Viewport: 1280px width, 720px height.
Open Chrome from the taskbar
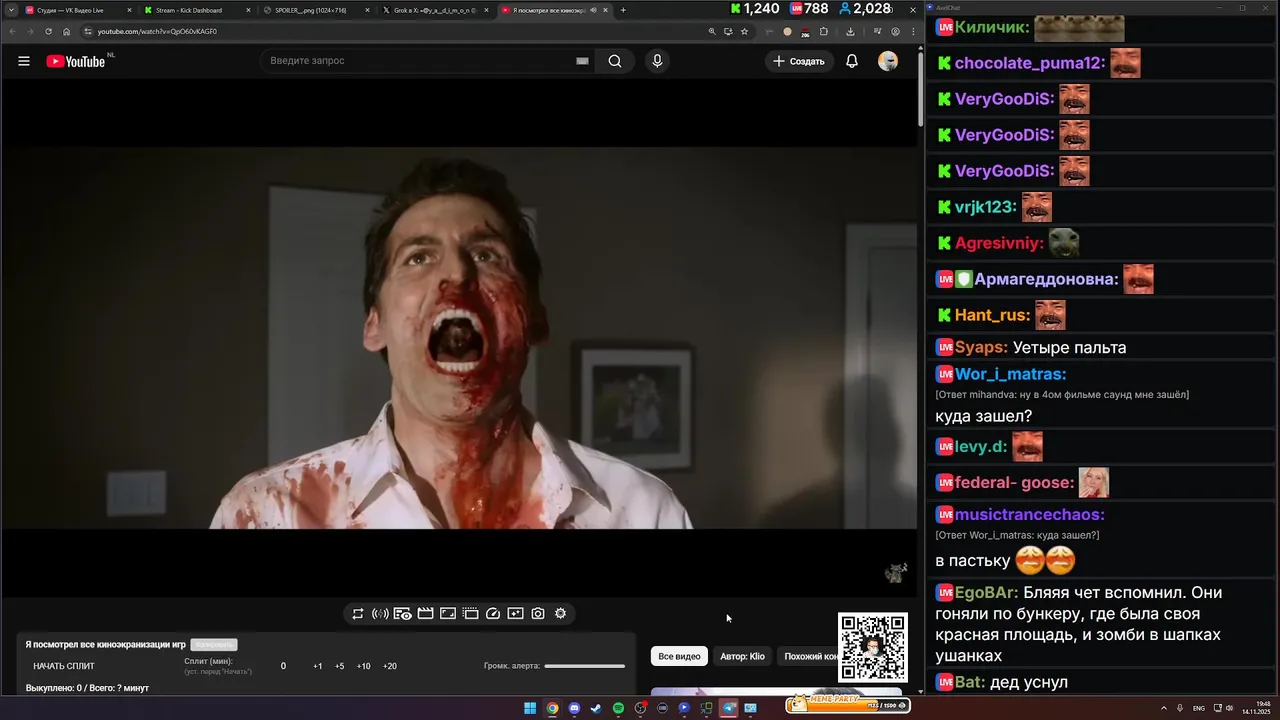pyautogui.click(x=552, y=708)
